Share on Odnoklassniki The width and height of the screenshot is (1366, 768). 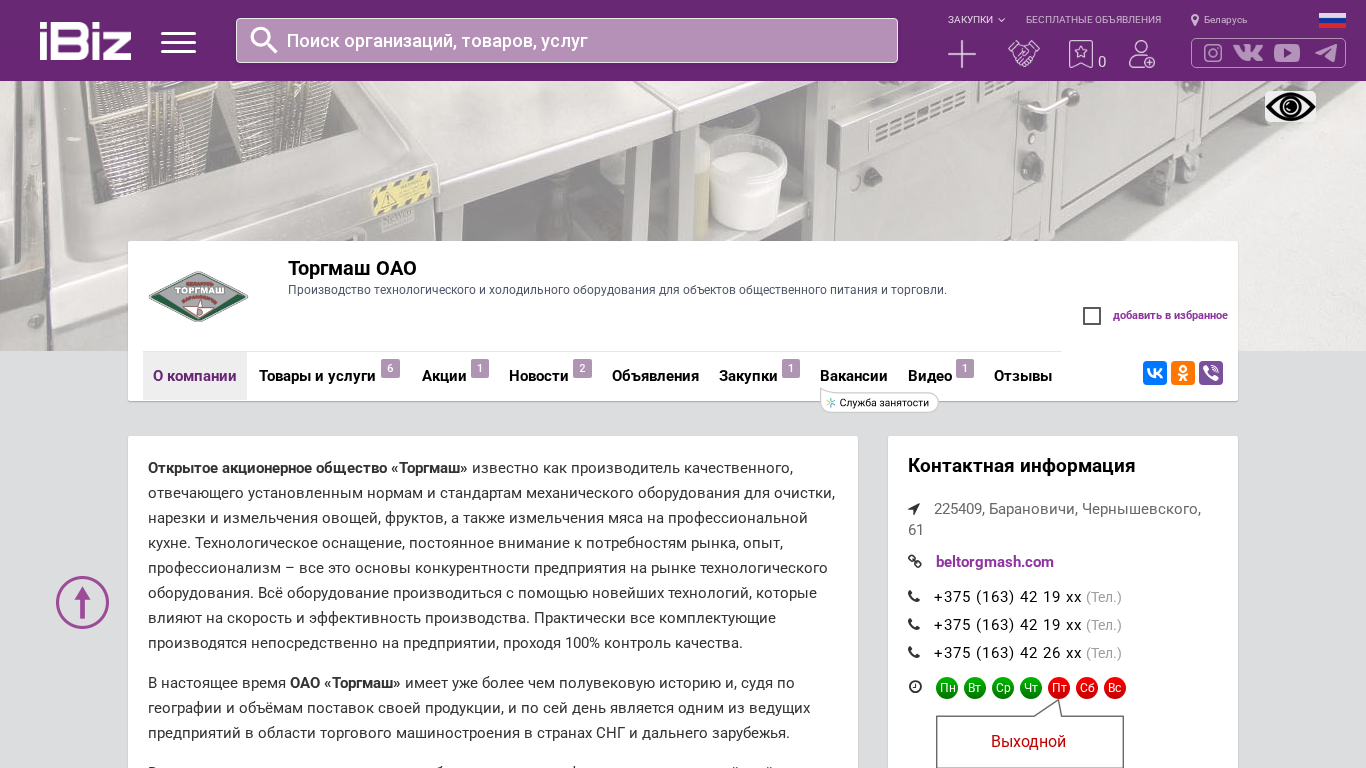coord(1183,373)
